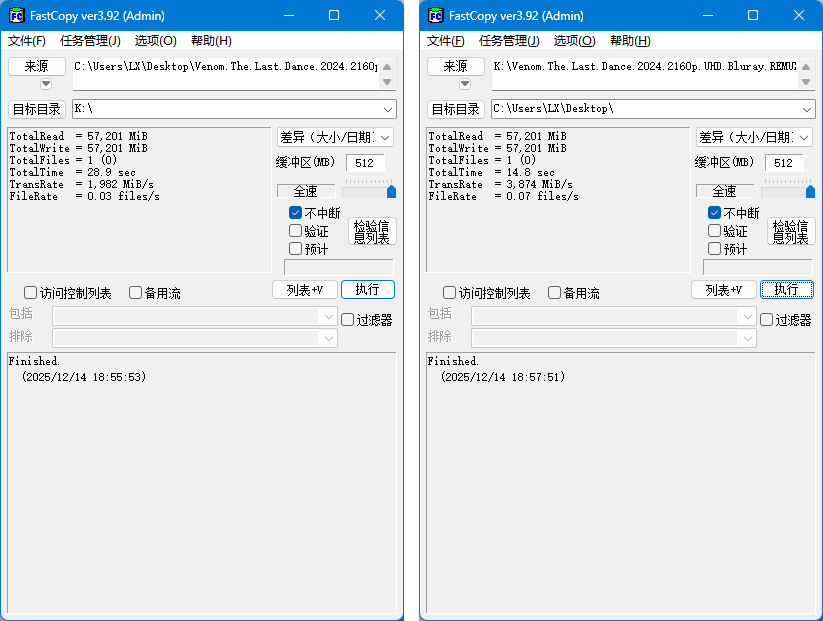This screenshot has width=823, height=621.
Task: Click speed slider handle in left window
Action: coord(391,192)
